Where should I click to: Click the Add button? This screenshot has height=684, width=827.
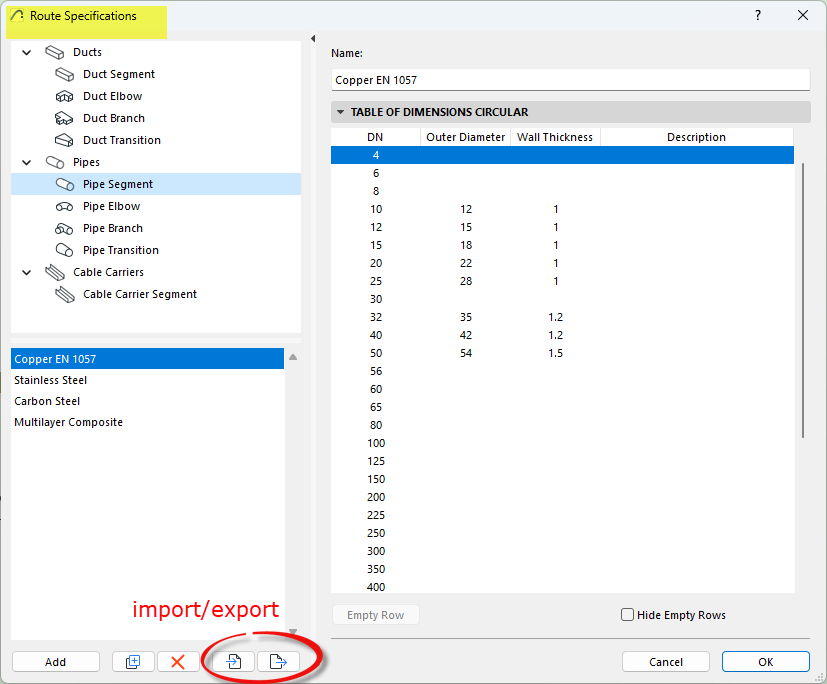pos(56,661)
